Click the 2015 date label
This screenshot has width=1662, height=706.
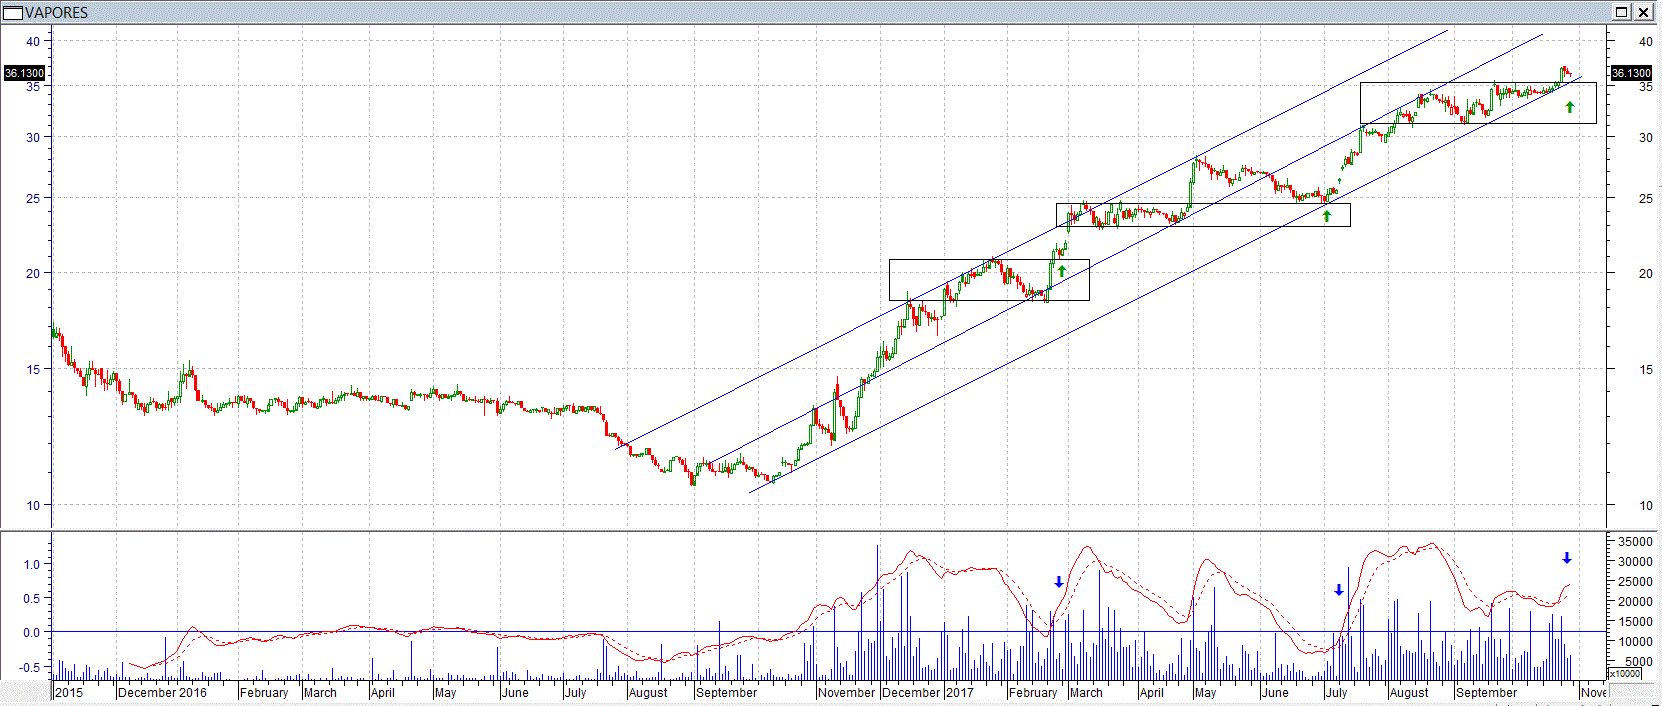point(69,692)
